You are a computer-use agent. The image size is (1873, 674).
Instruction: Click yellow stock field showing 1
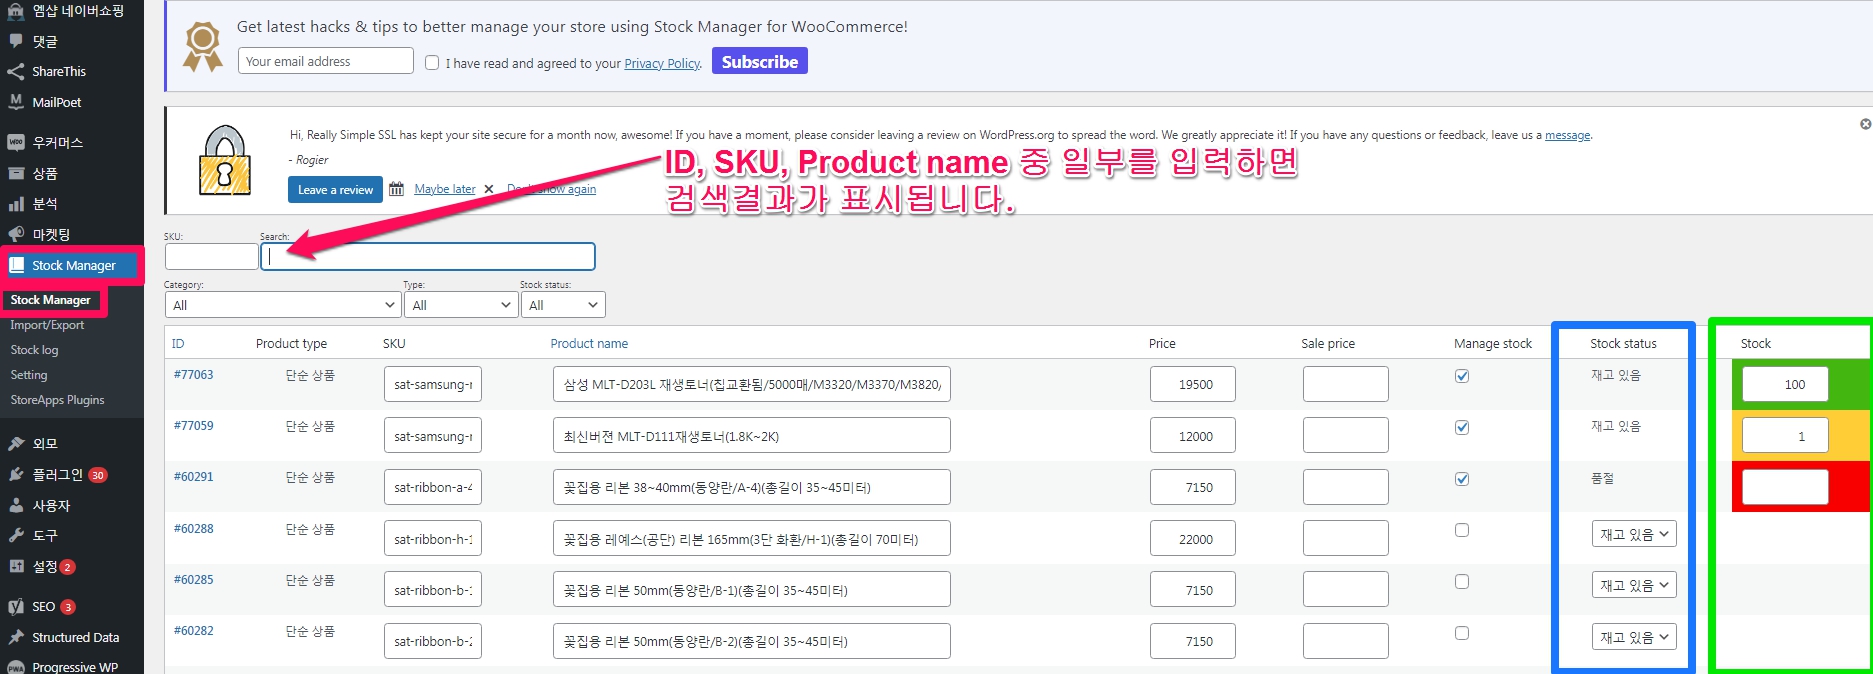coord(1785,436)
